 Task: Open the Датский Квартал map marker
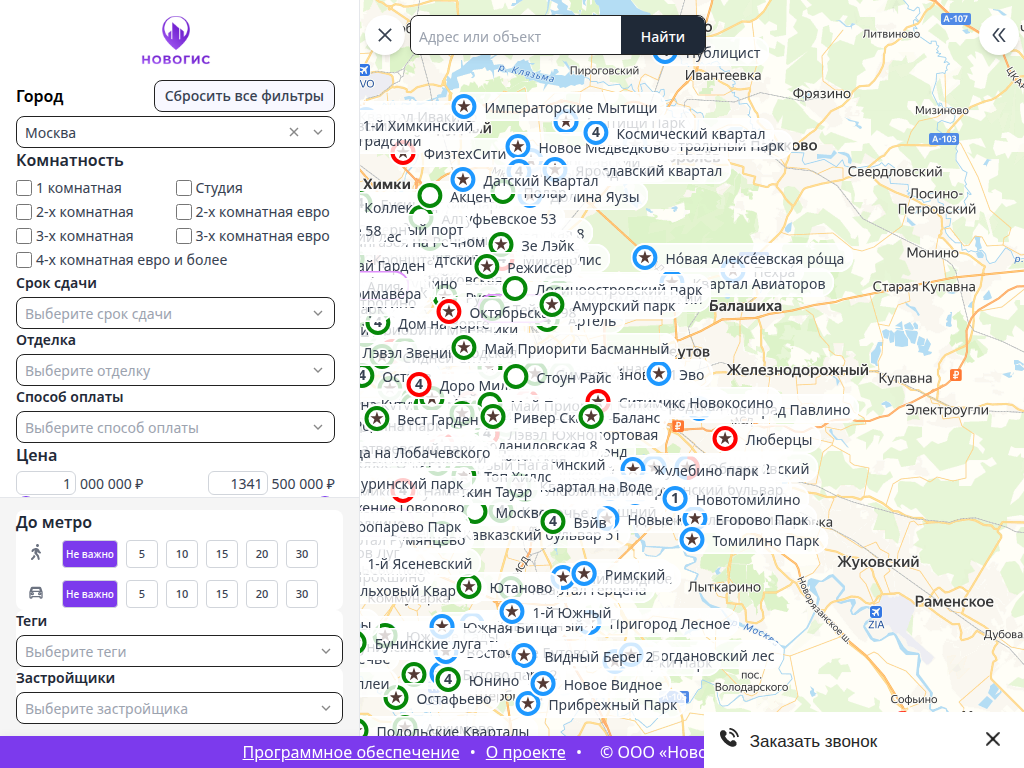(463, 179)
